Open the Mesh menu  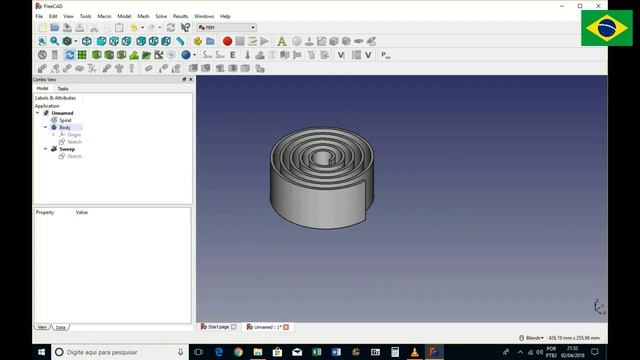tap(143, 16)
